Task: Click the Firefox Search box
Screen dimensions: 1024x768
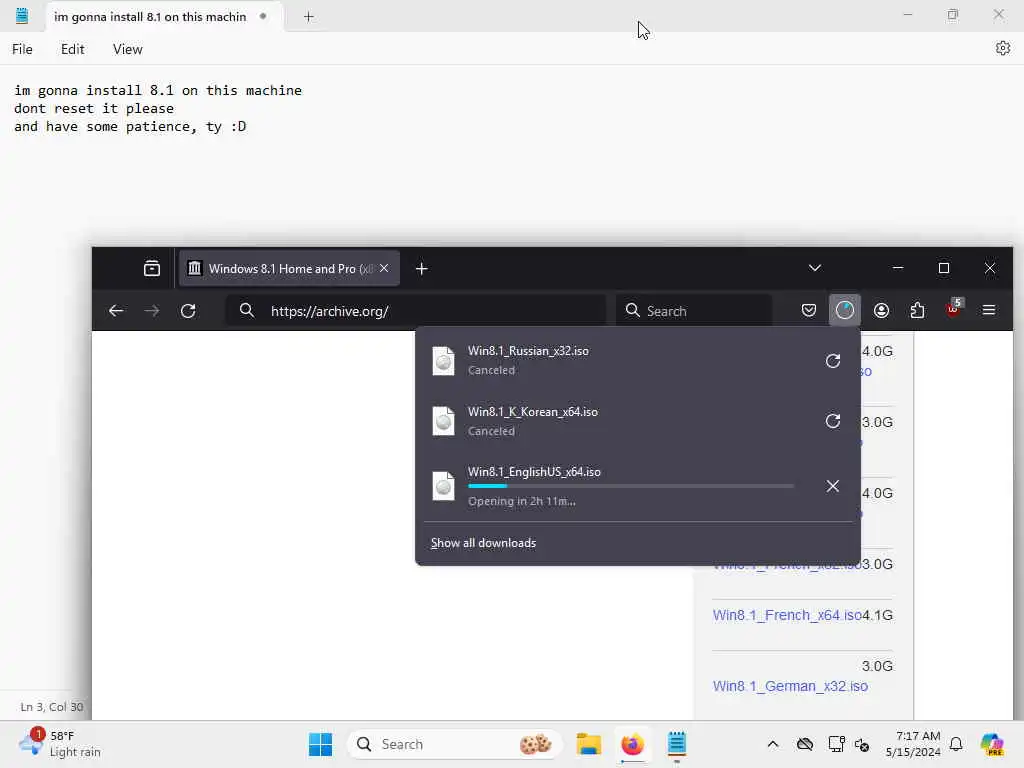Action: (694, 311)
